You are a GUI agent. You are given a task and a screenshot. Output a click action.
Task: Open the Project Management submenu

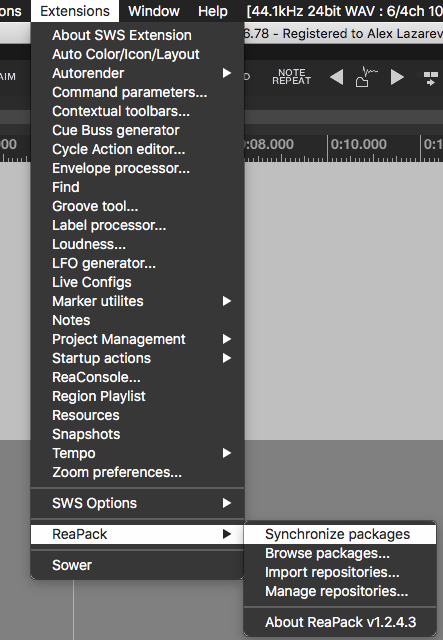138,339
